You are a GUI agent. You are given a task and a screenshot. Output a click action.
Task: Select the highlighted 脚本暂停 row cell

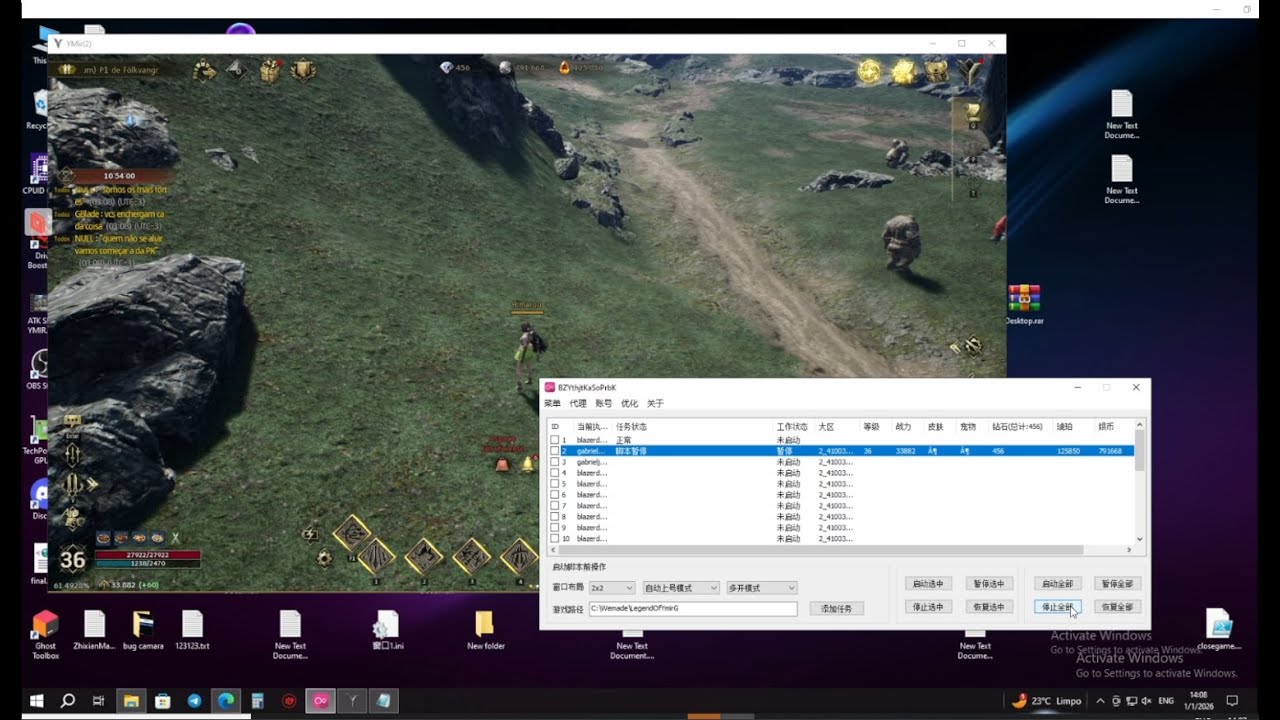pos(631,451)
